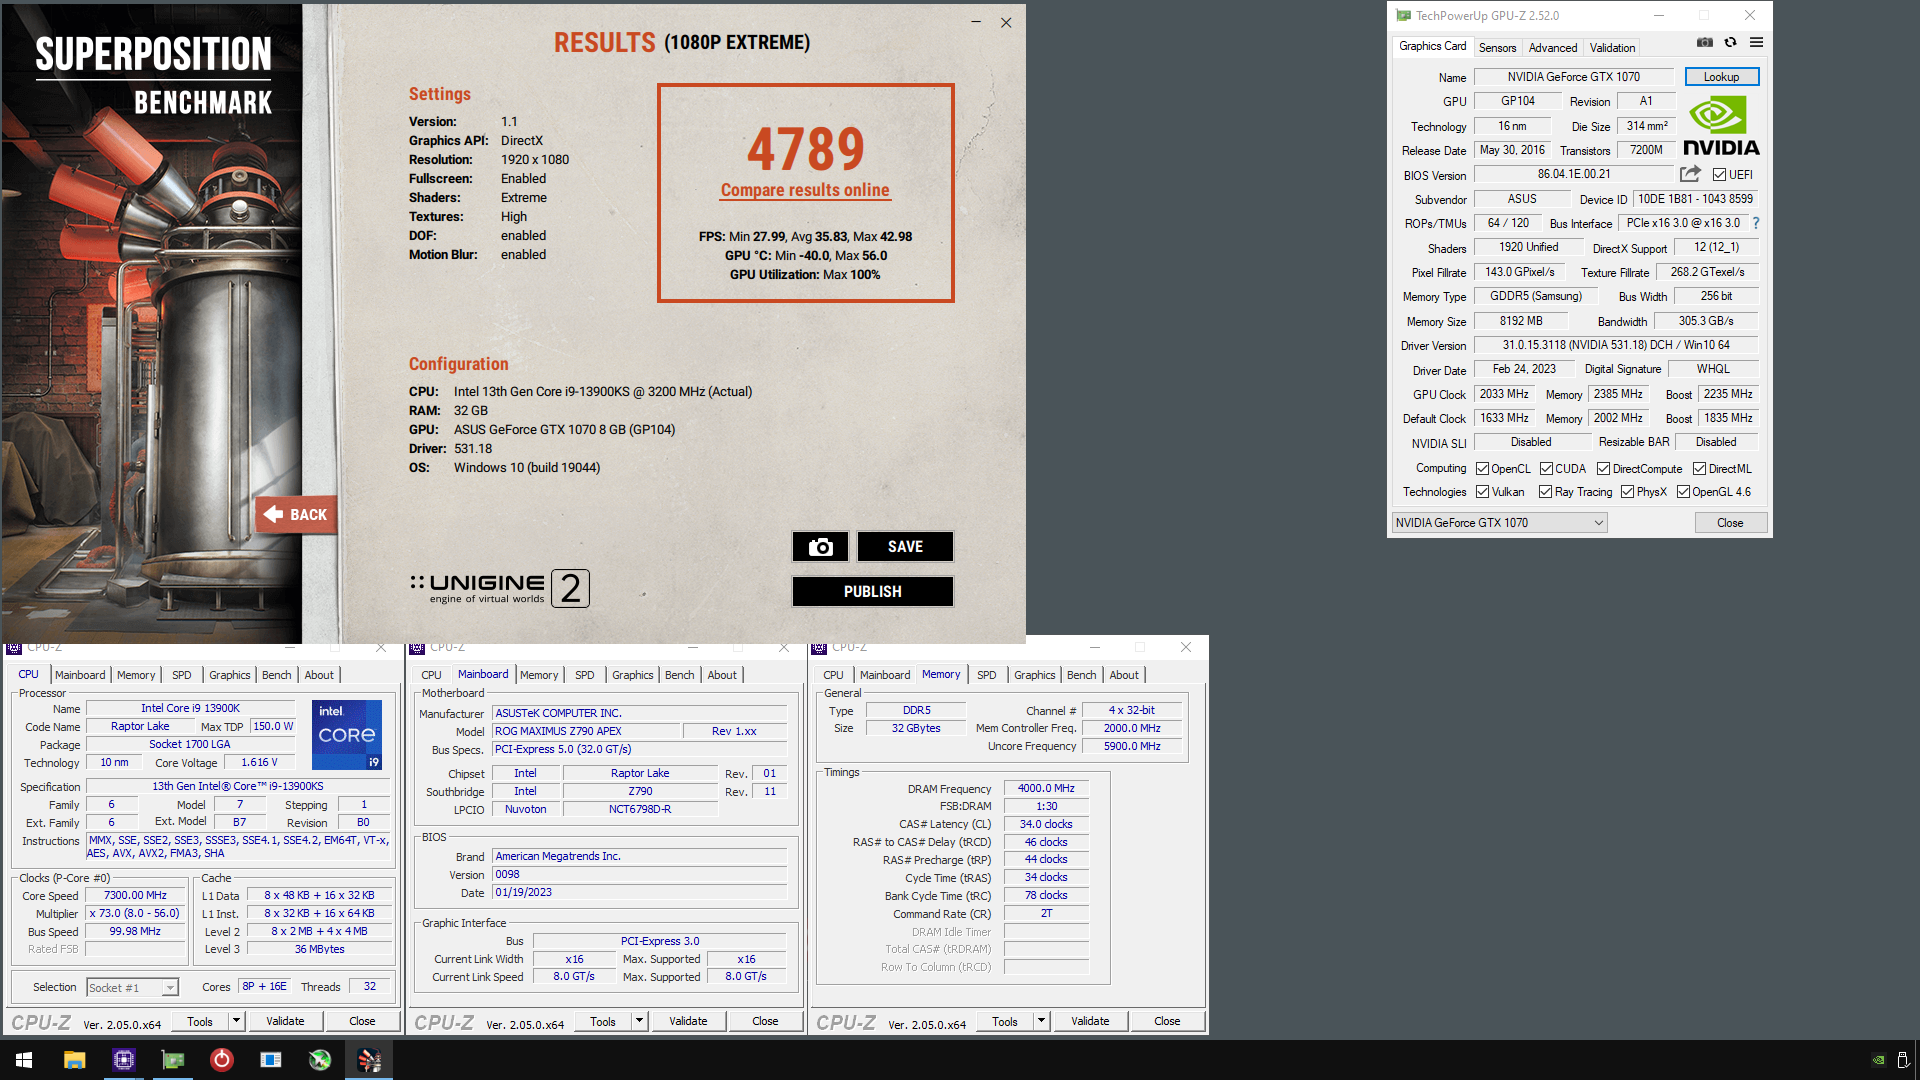Switch to the Sensors tab in GPU-Z
Screen dimensions: 1920x1080
1497,48
